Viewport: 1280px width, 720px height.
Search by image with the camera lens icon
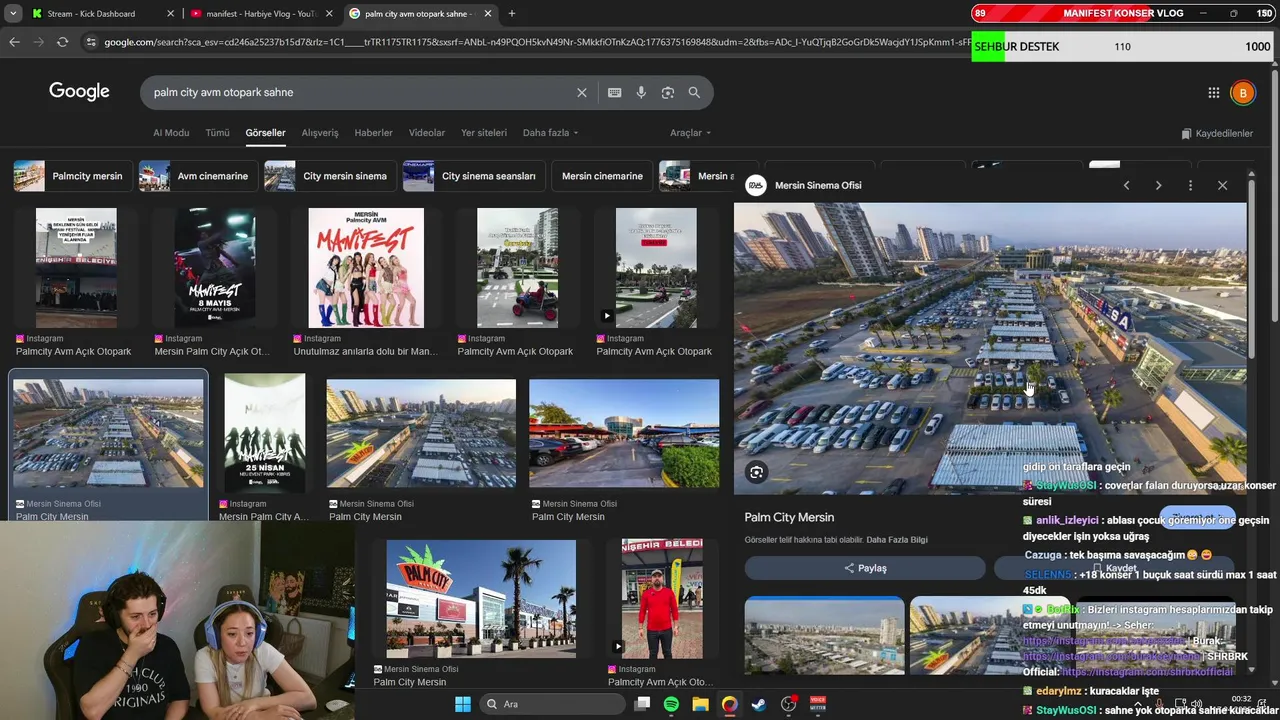tap(668, 92)
